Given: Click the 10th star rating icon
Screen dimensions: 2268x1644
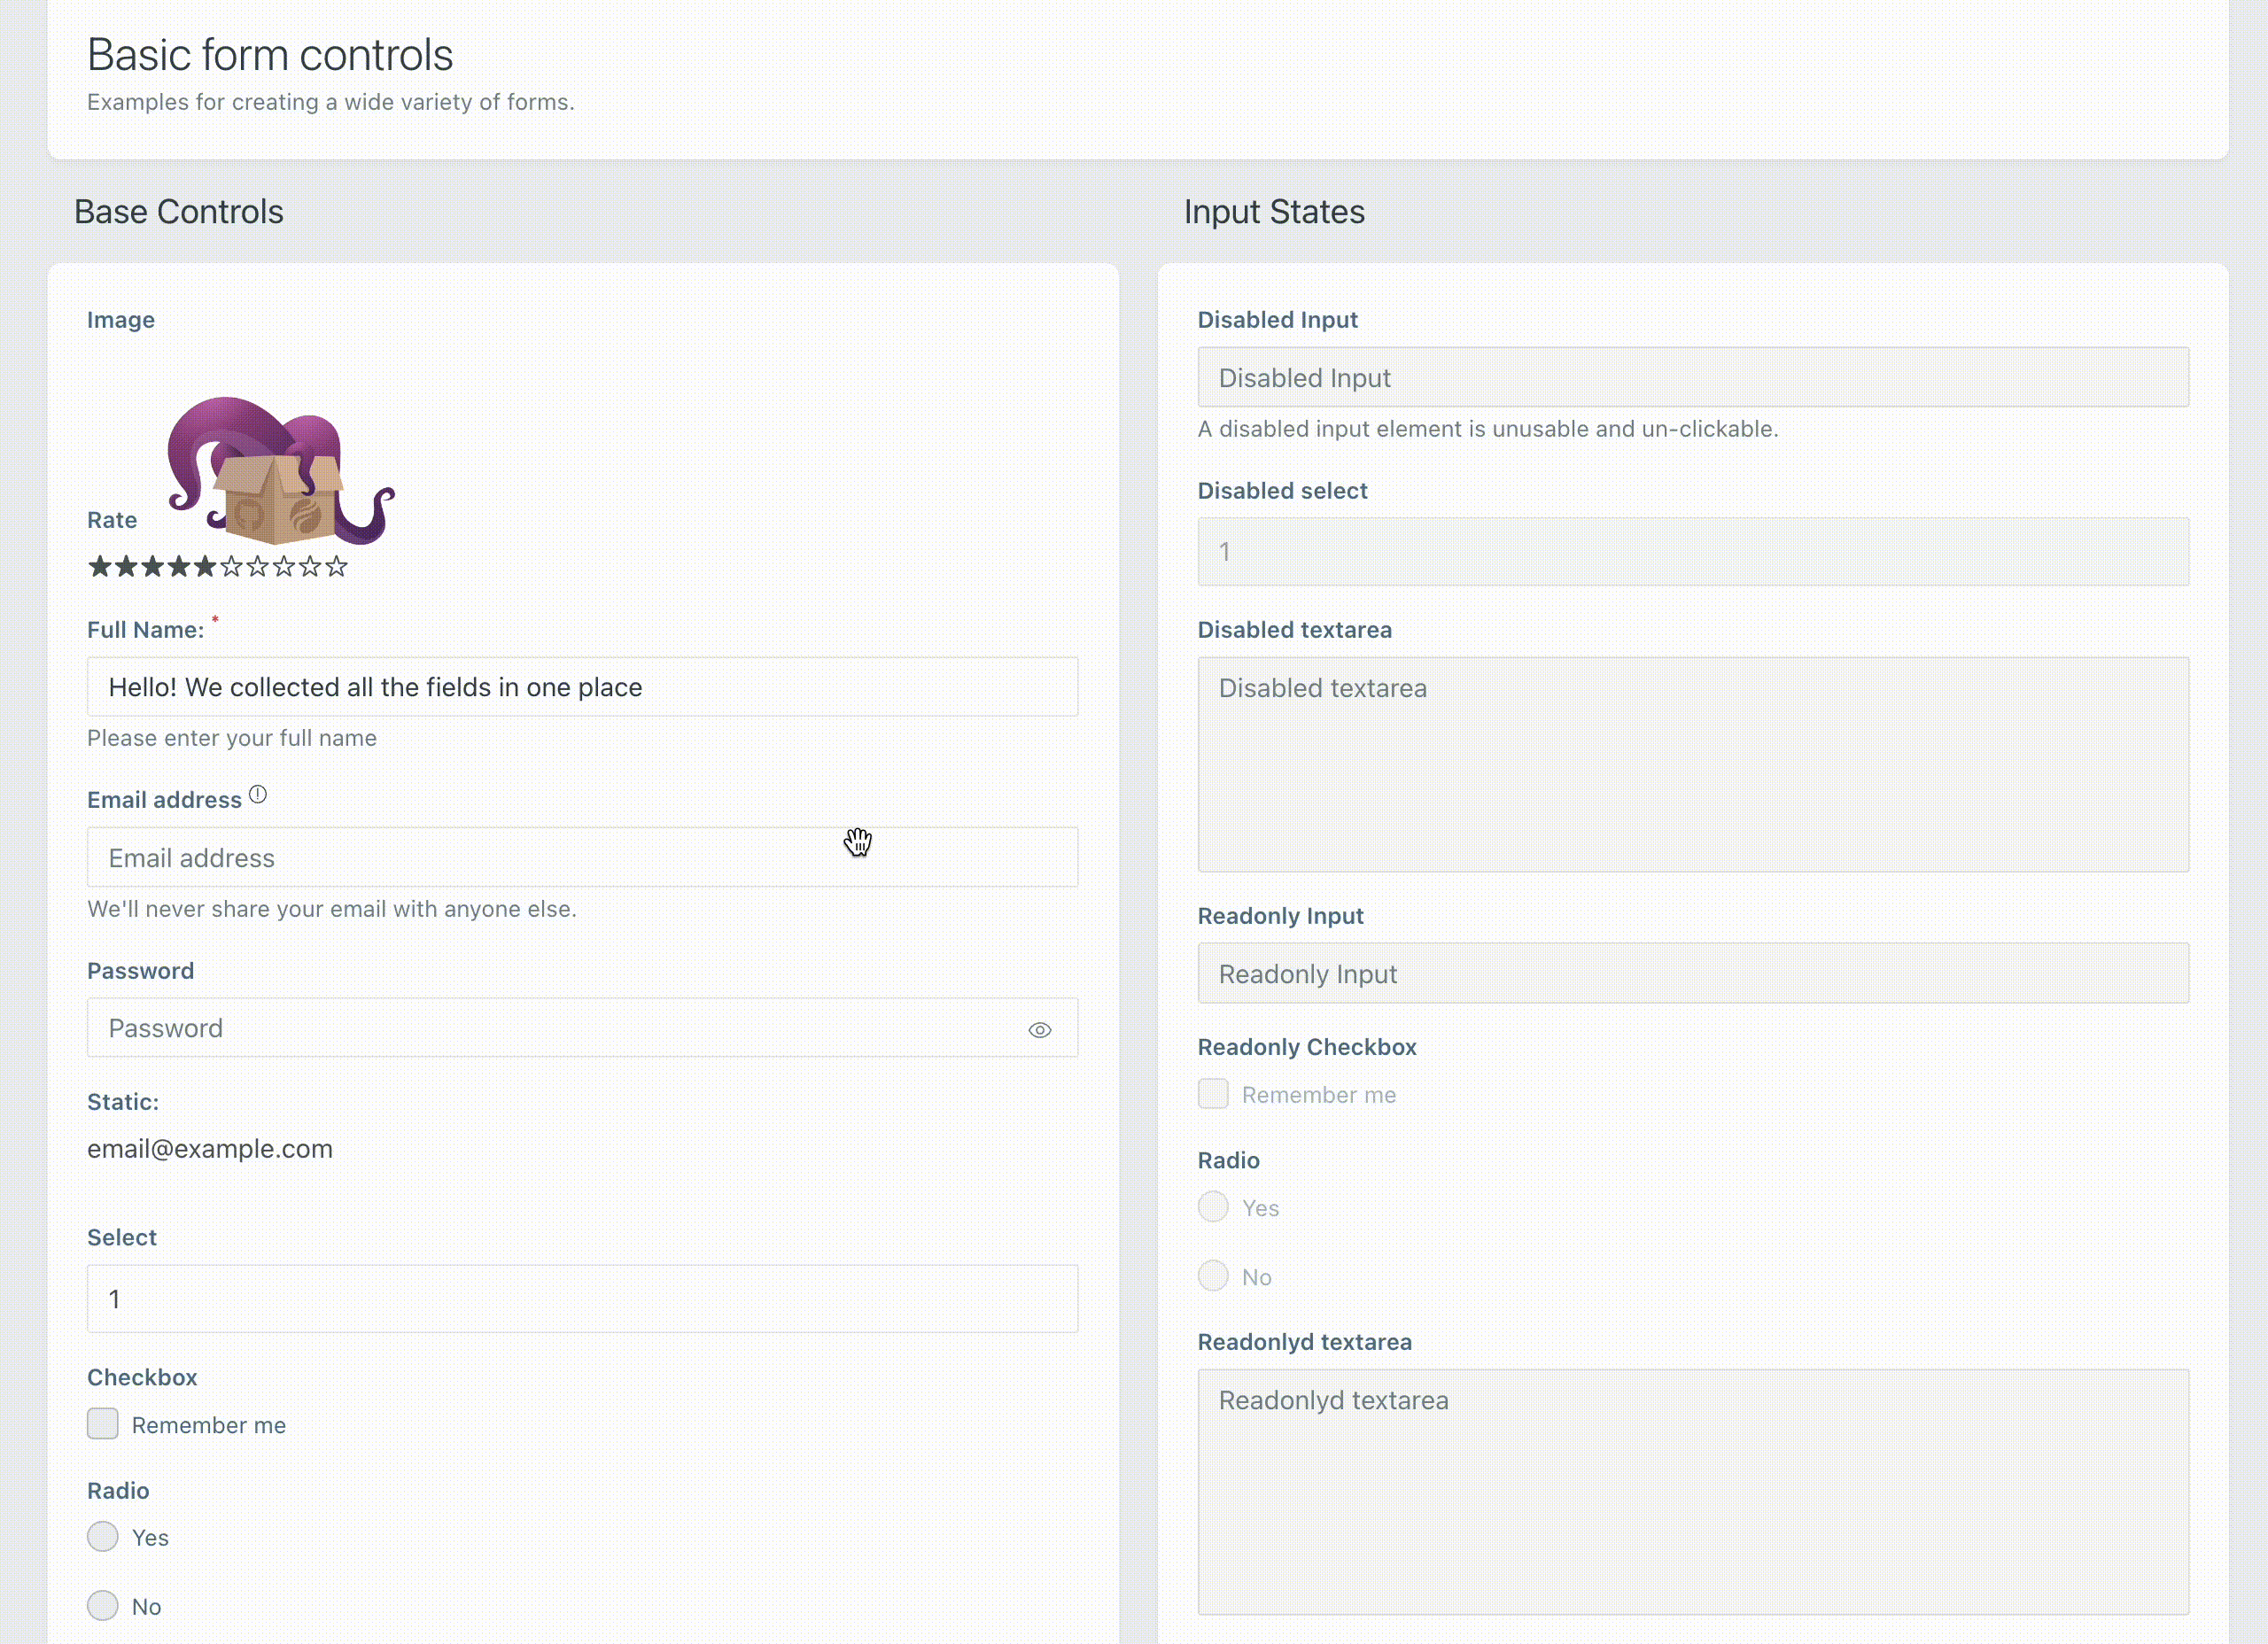Looking at the screenshot, I should pyautogui.click(x=337, y=565).
